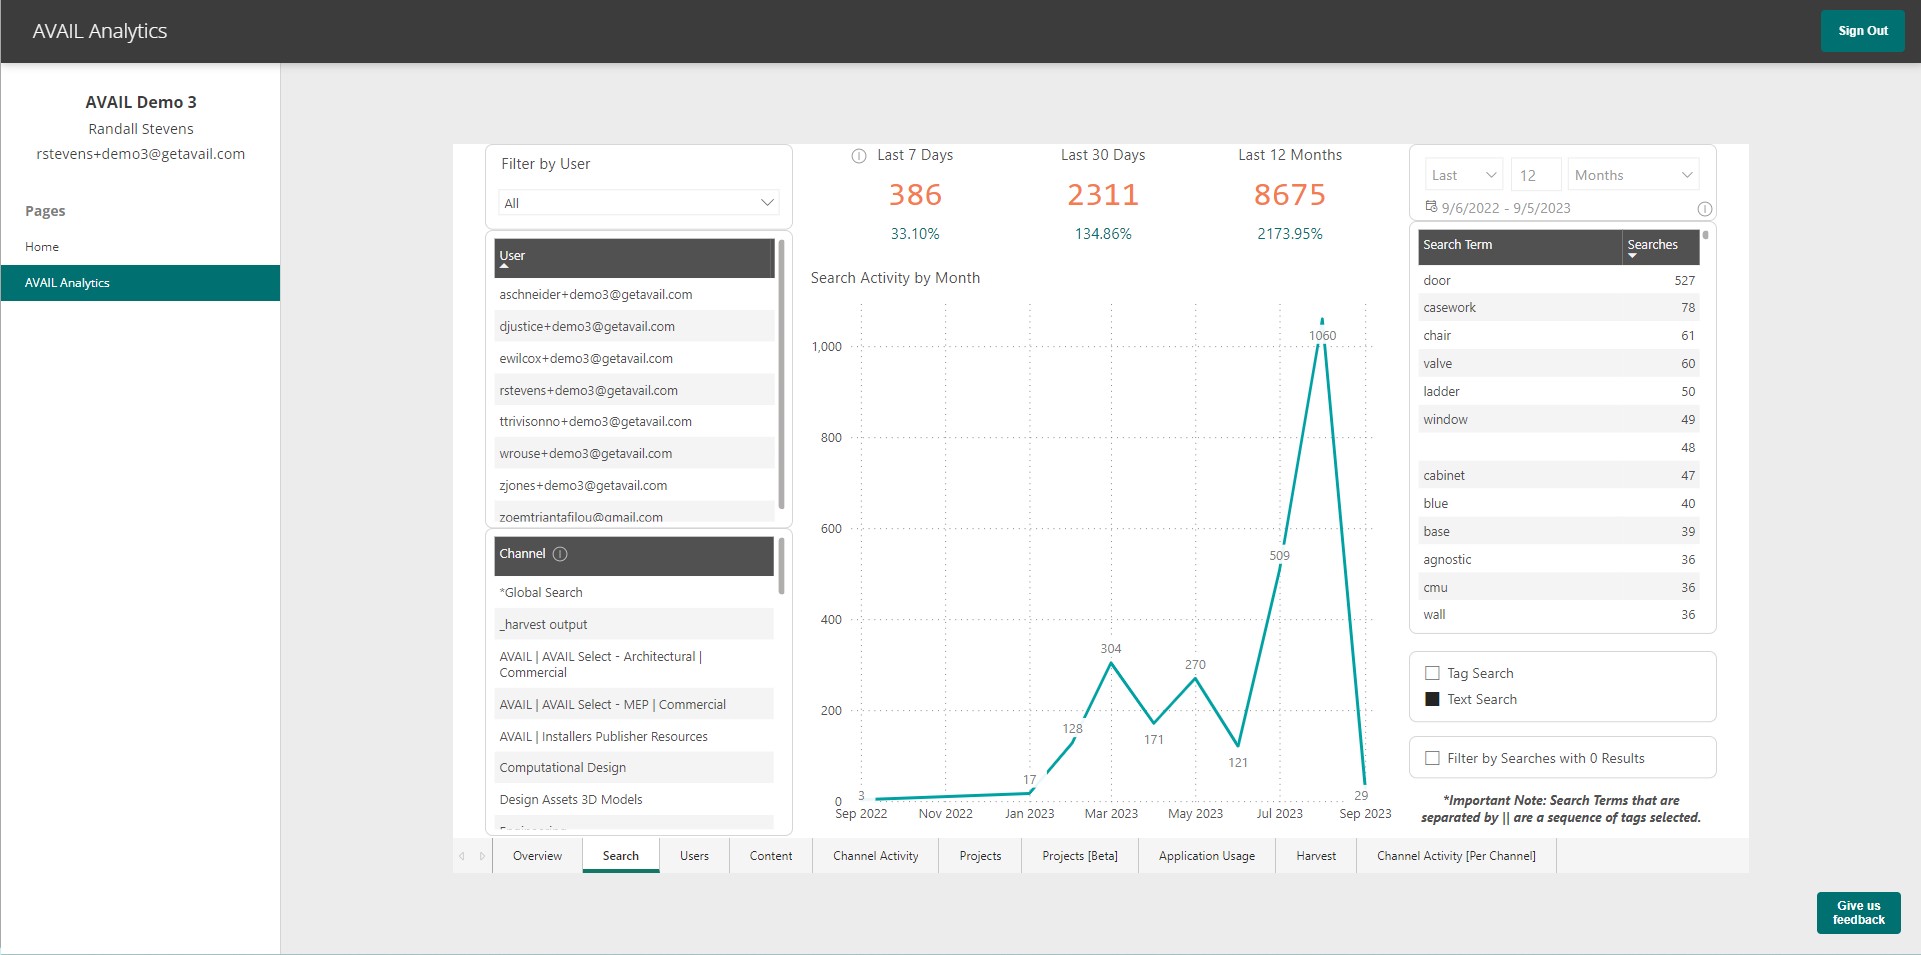The height and width of the screenshot is (955, 1921).
Task: Open the Last relative date dropdown
Action: point(1464,175)
